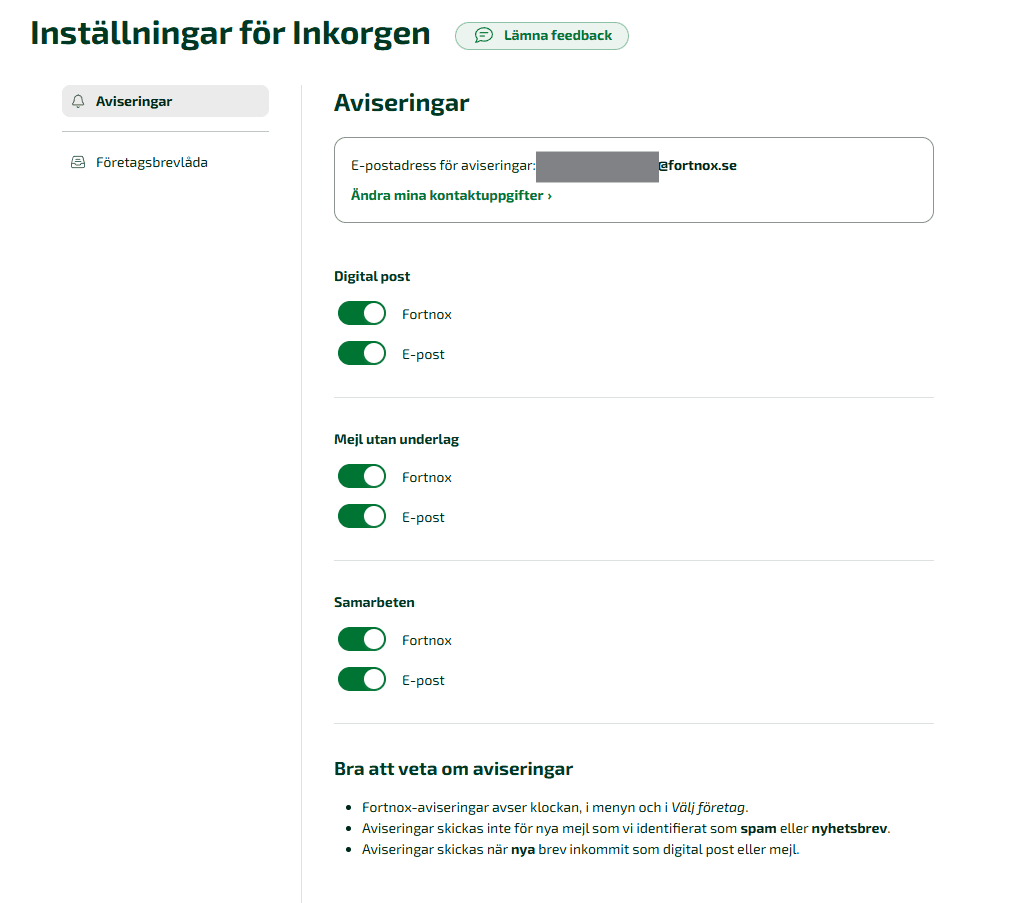This screenshot has width=1030, height=903.
Task: Switch off Fortnox notifications for Samarbeten
Action: tap(361, 639)
